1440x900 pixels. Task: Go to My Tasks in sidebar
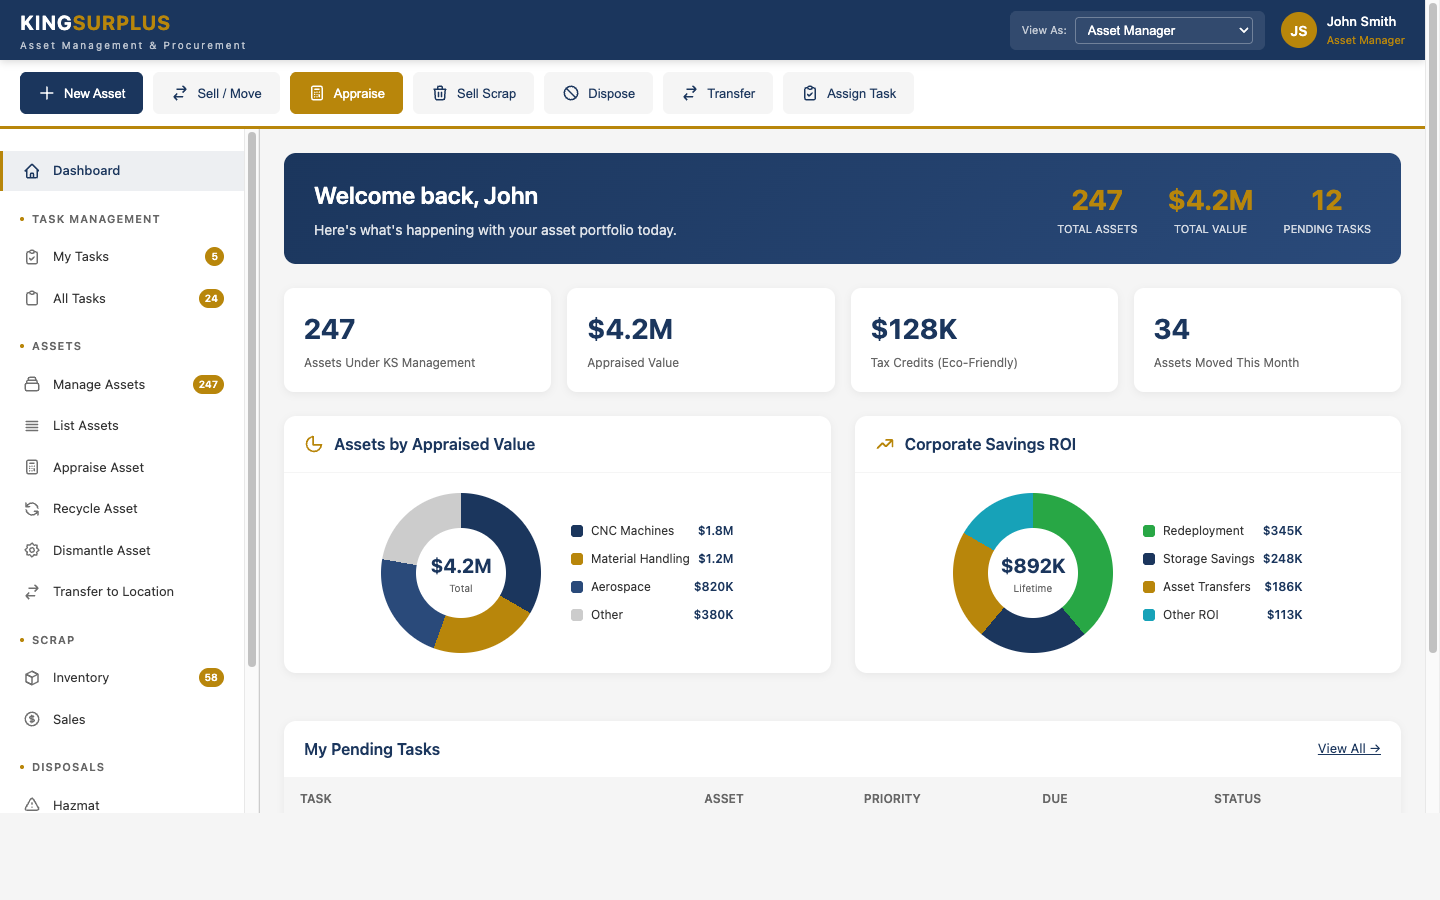pos(81,257)
